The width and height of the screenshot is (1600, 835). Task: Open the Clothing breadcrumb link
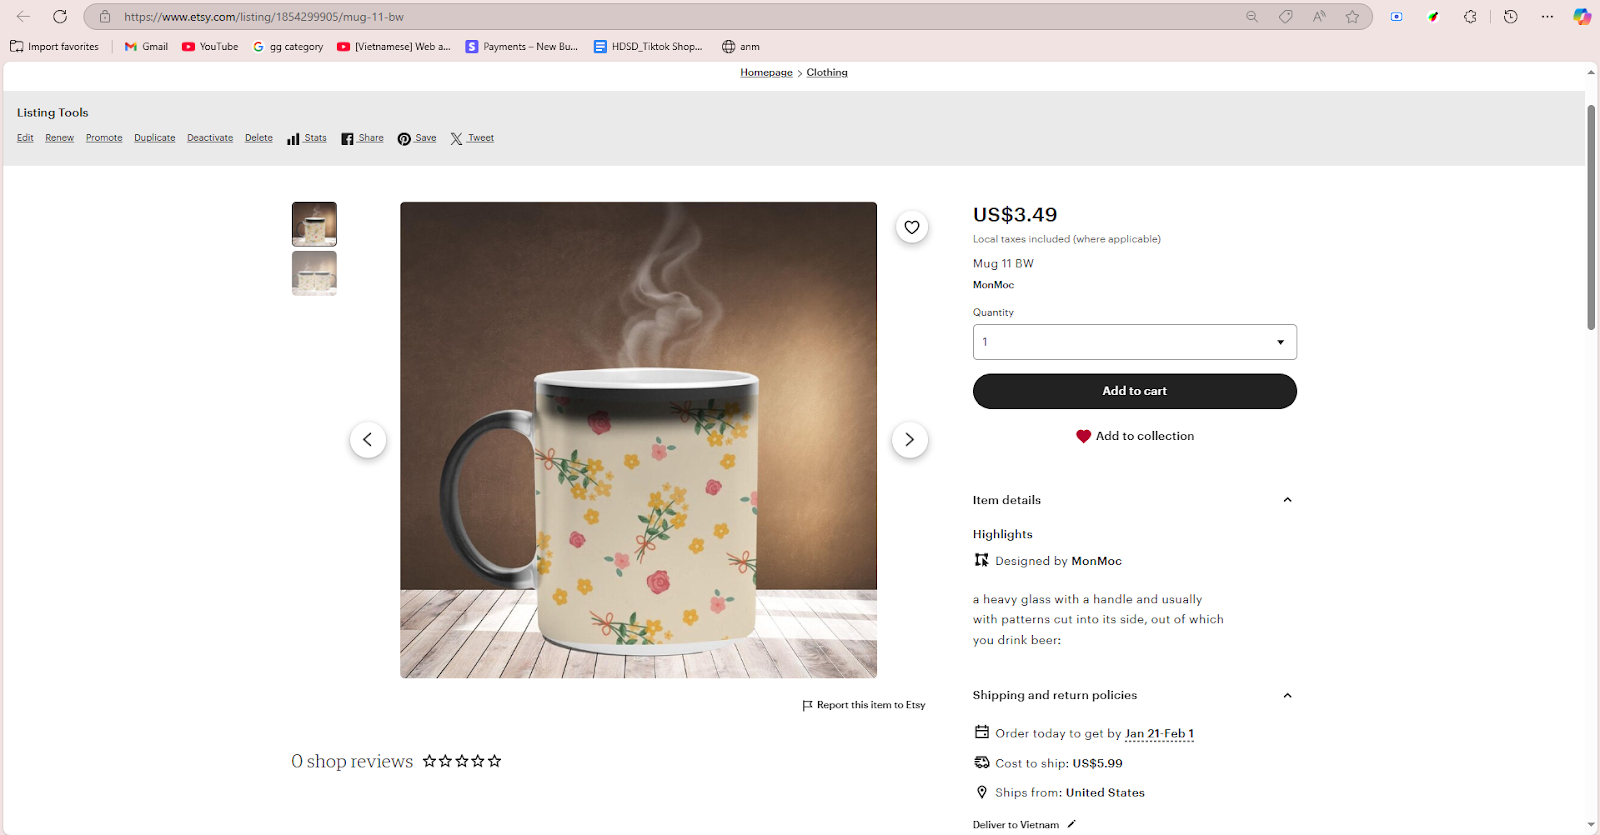tap(827, 72)
